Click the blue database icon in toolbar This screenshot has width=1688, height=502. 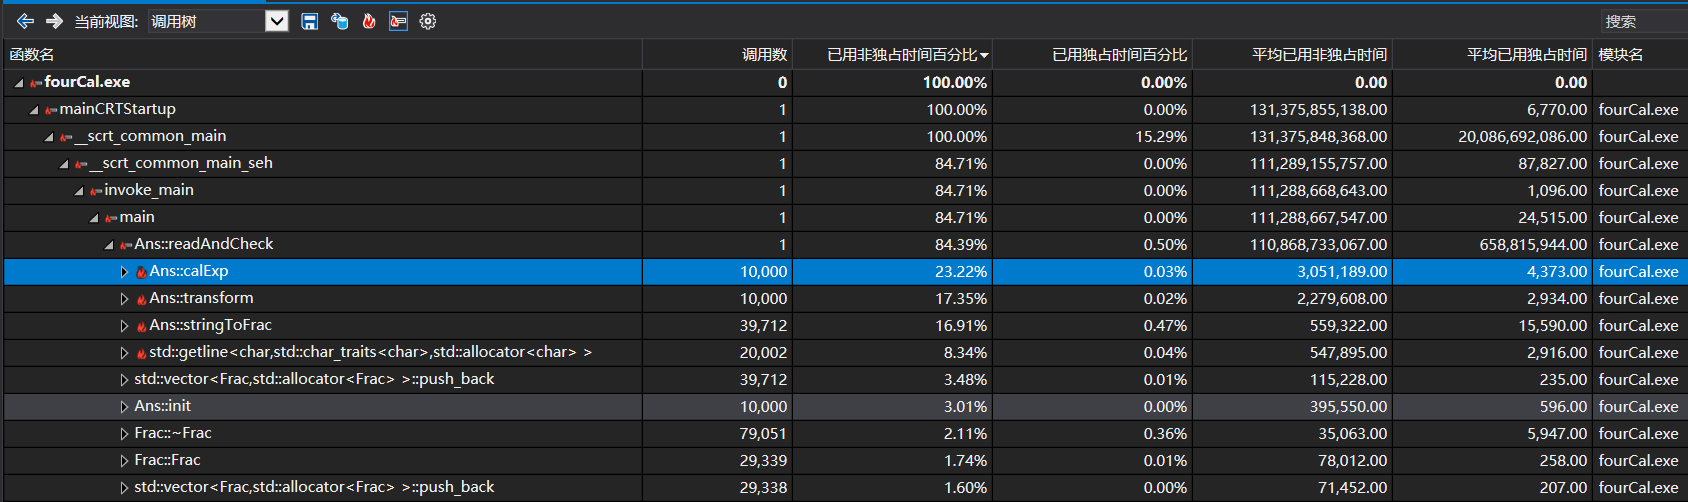coord(340,21)
